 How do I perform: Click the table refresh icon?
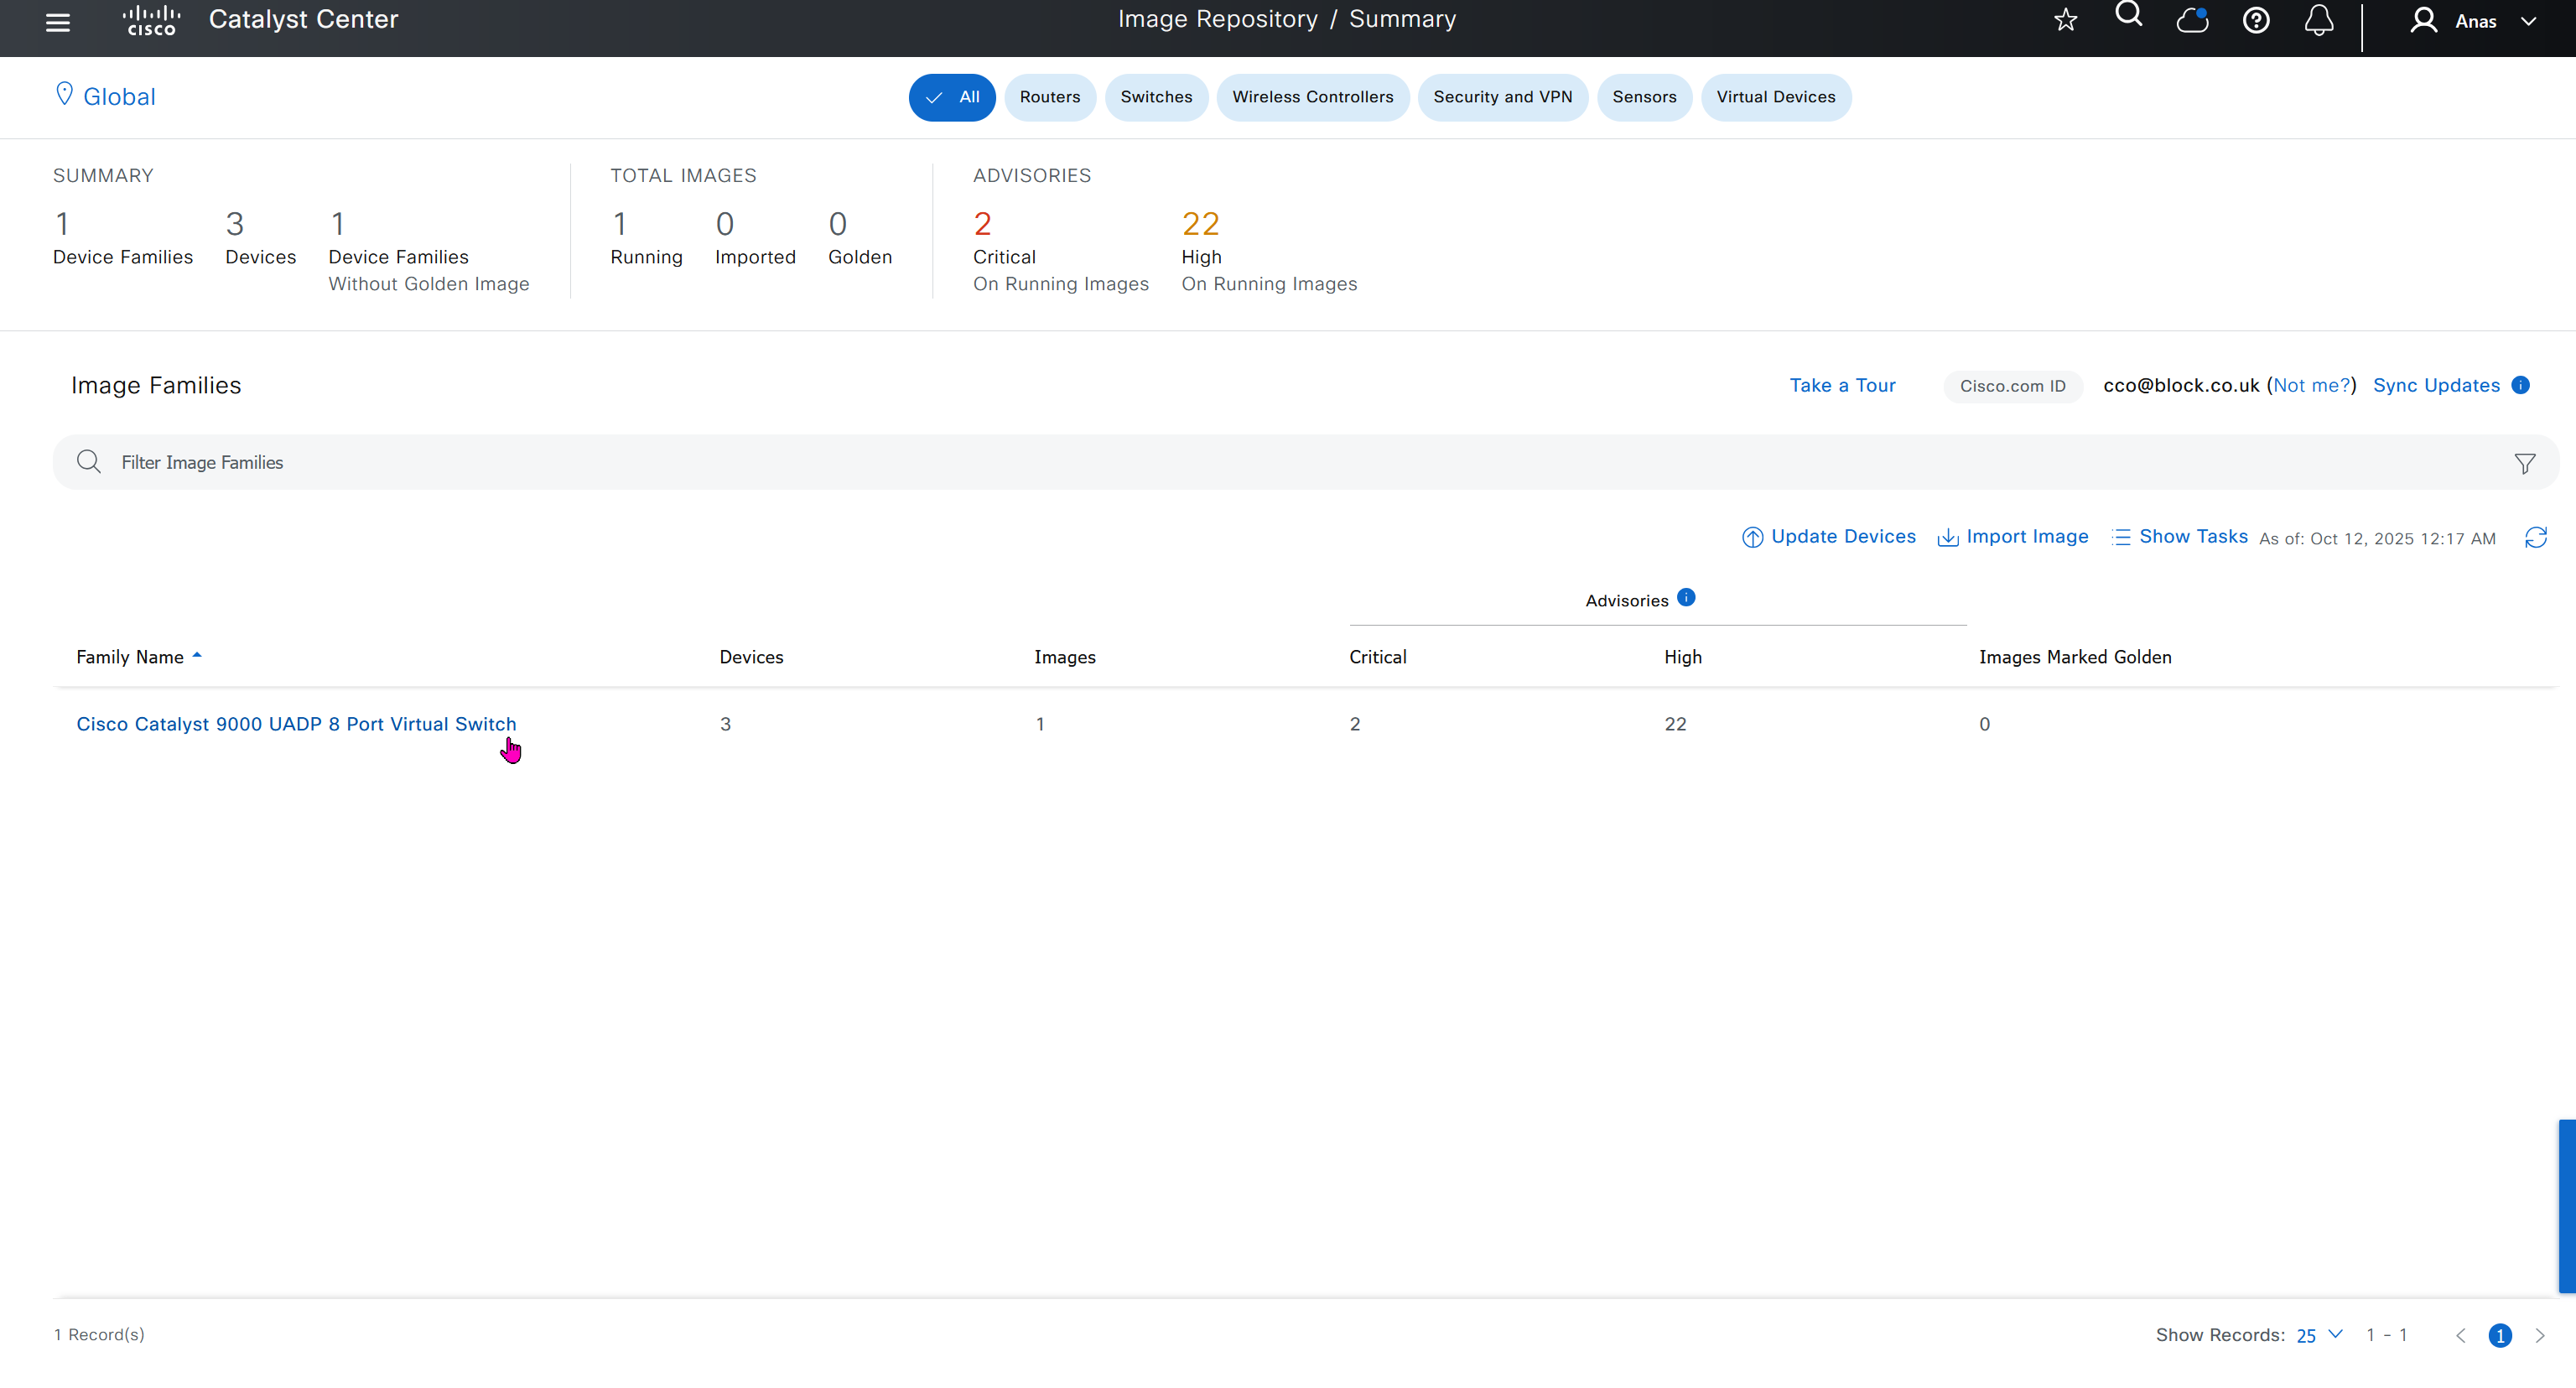(x=2535, y=538)
